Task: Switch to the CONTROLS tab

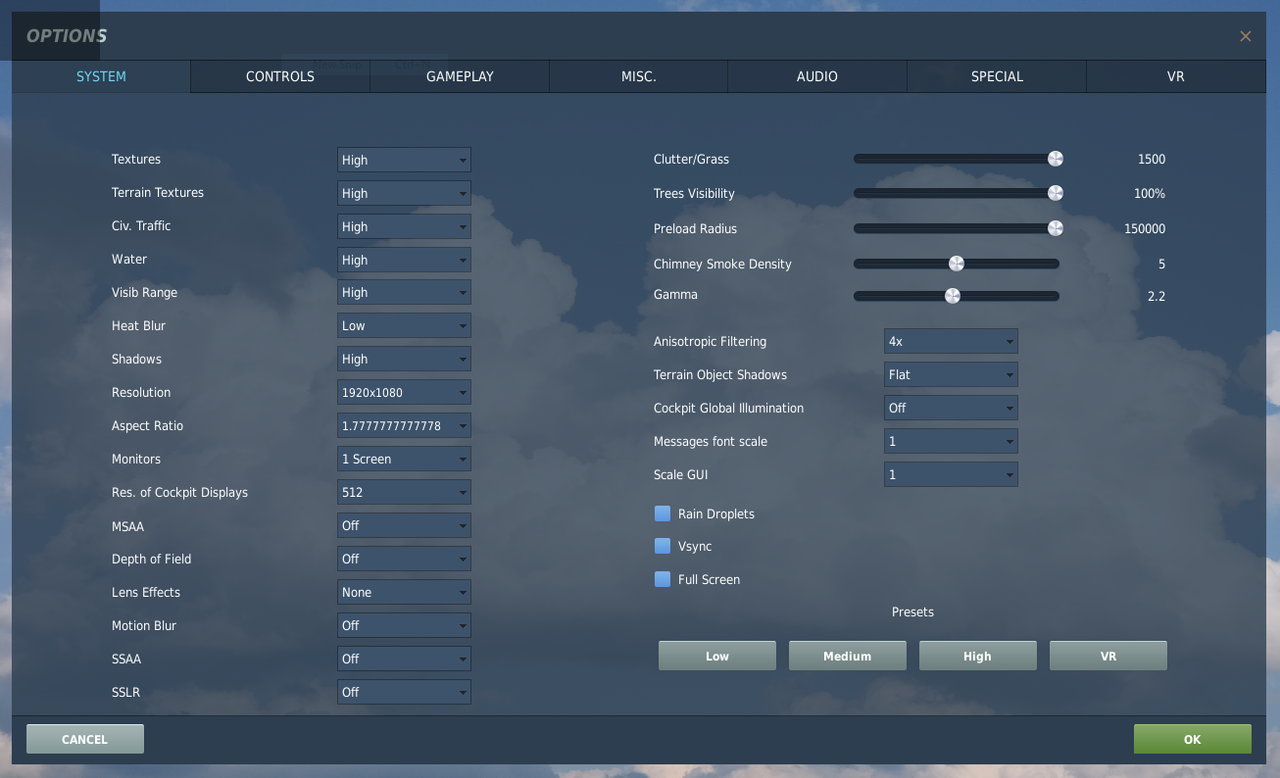Action: (279, 76)
